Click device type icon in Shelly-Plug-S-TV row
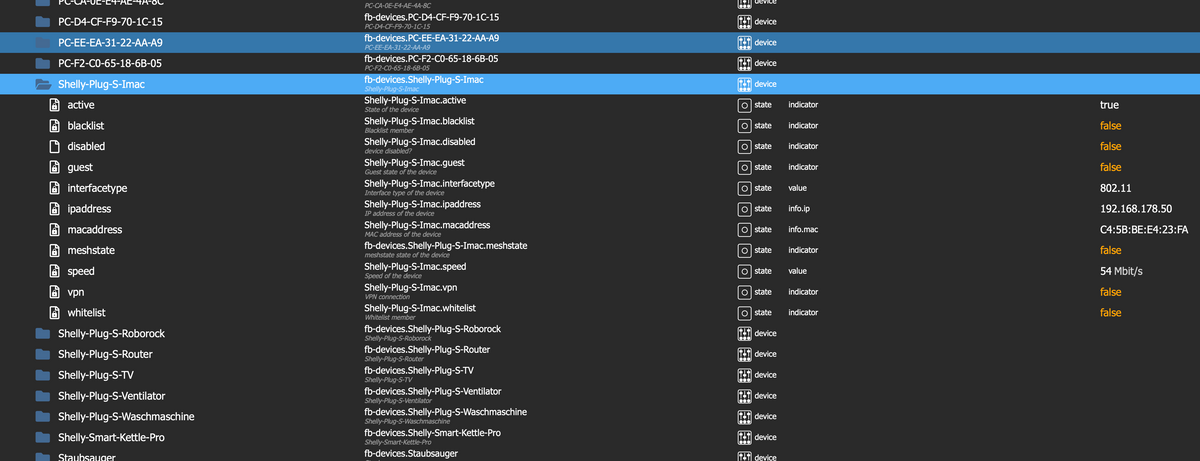The image size is (1200, 461). pos(743,375)
